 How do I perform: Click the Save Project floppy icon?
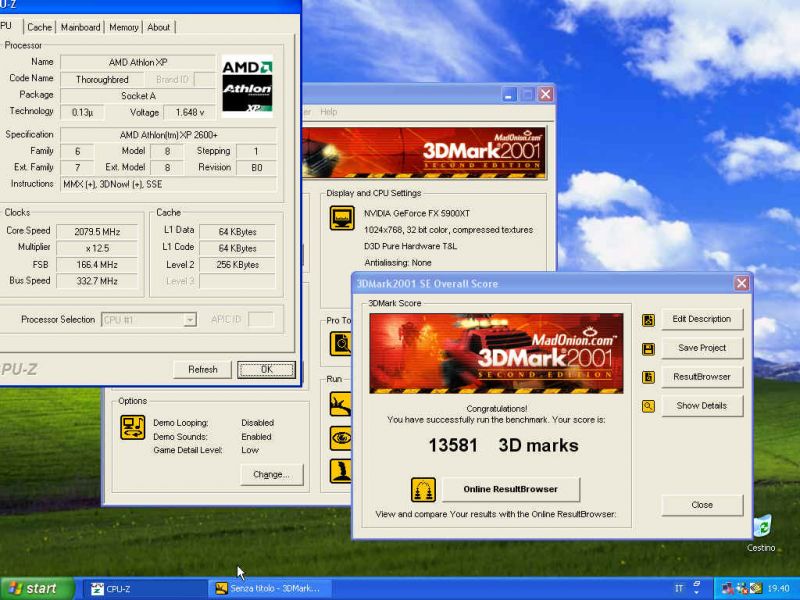[648, 349]
